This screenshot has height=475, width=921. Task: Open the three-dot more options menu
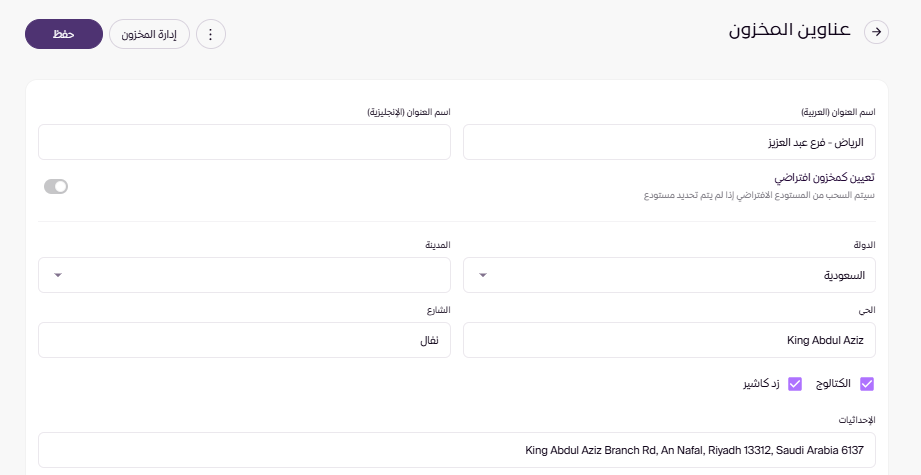tap(210, 34)
